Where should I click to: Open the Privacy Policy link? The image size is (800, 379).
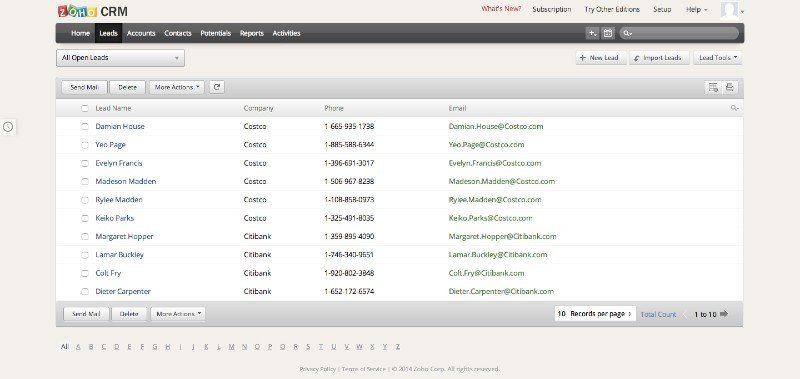317,369
